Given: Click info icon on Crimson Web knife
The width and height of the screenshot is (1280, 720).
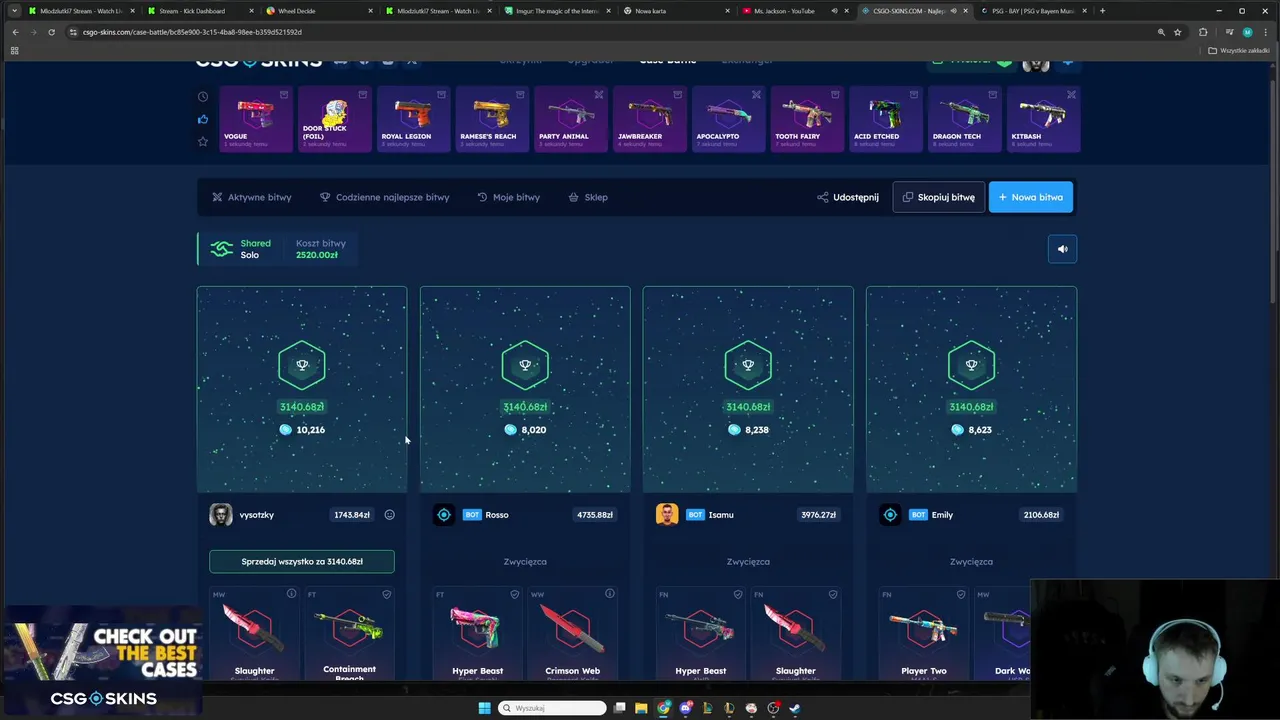Looking at the screenshot, I should click(610, 594).
